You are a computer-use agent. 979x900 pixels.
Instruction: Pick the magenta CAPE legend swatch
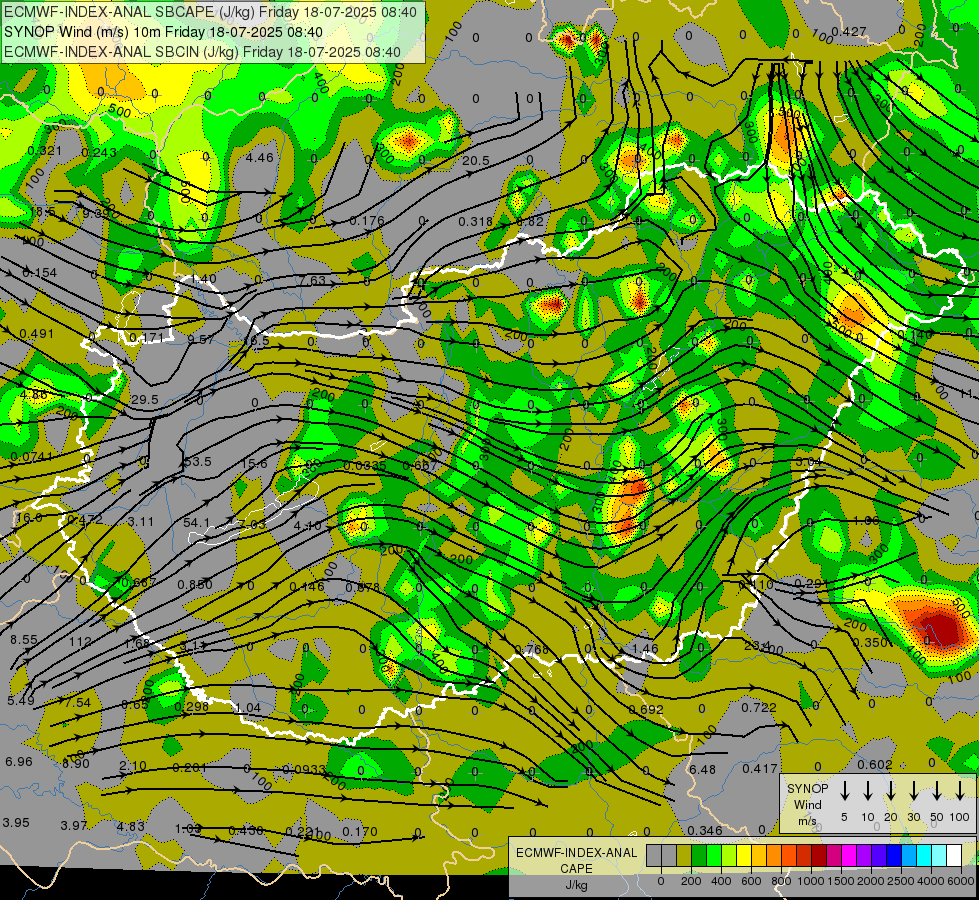coord(849,856)
